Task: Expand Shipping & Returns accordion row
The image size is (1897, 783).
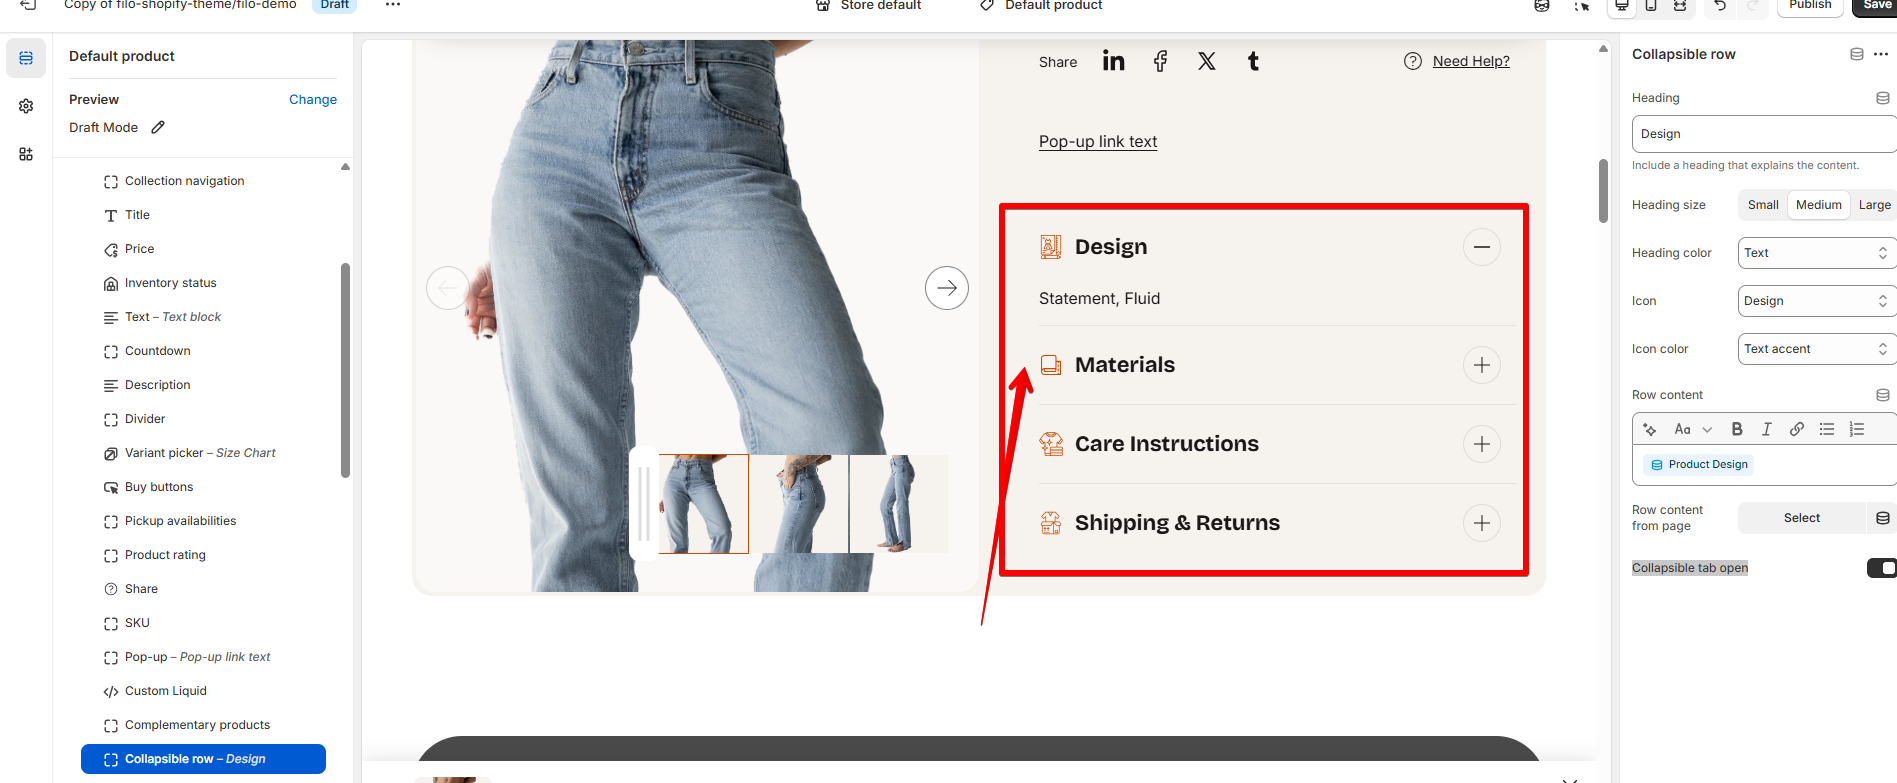Action: click(x=1482, y=523)
